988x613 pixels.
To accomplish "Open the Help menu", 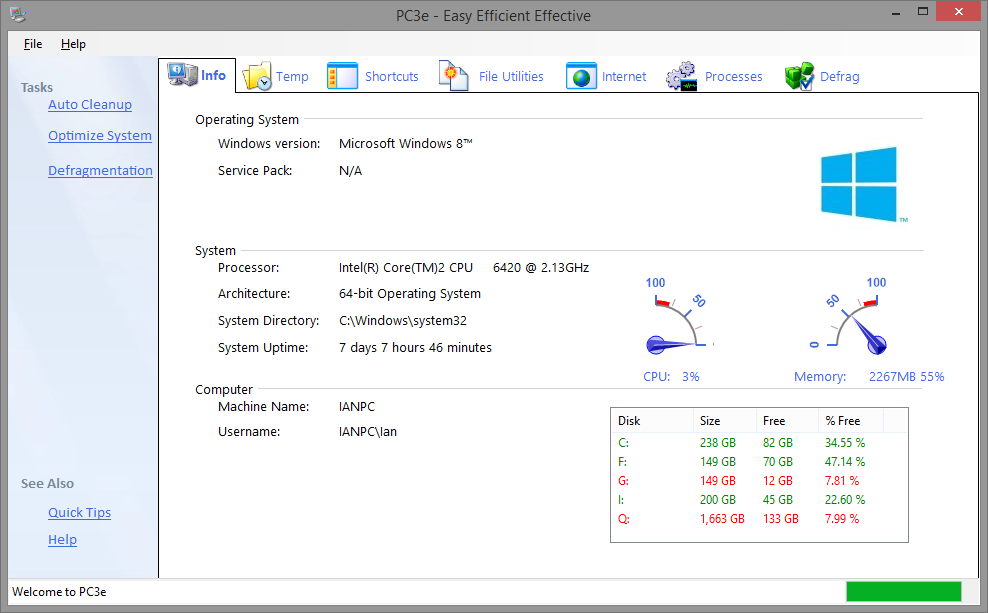I will pos(73,43).
